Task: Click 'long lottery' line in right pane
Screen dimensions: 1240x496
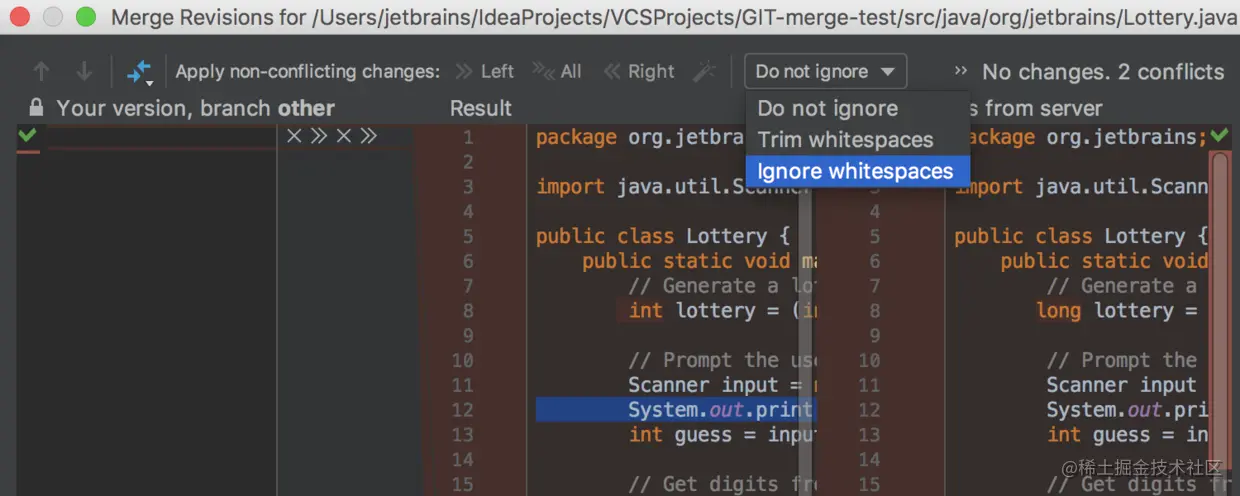Action: coord(1117,311)
